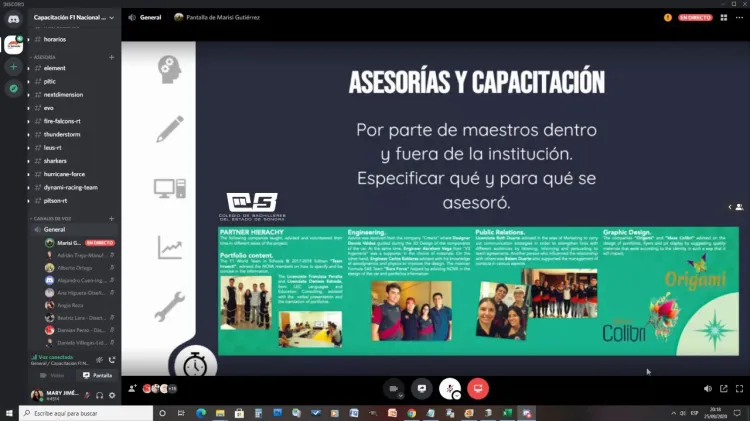Pop out stream to window
This screenshot has height=421, width=750.
(x=724, y=388)
